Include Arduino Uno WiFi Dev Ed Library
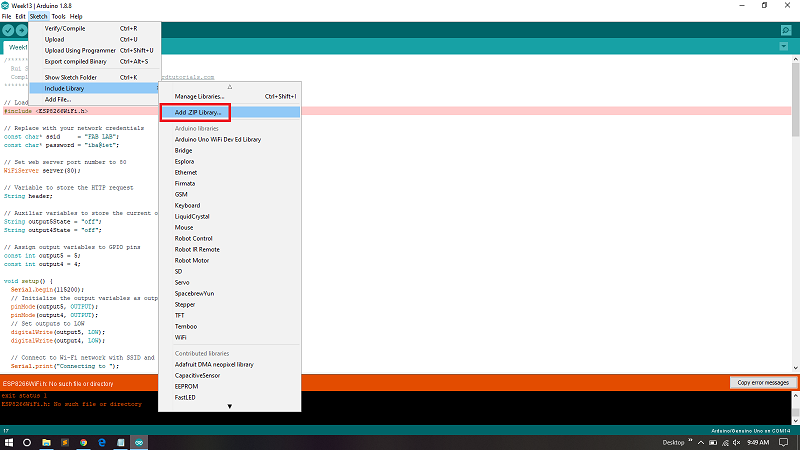This screenshot has height=450, width=800. pos(230,139)
